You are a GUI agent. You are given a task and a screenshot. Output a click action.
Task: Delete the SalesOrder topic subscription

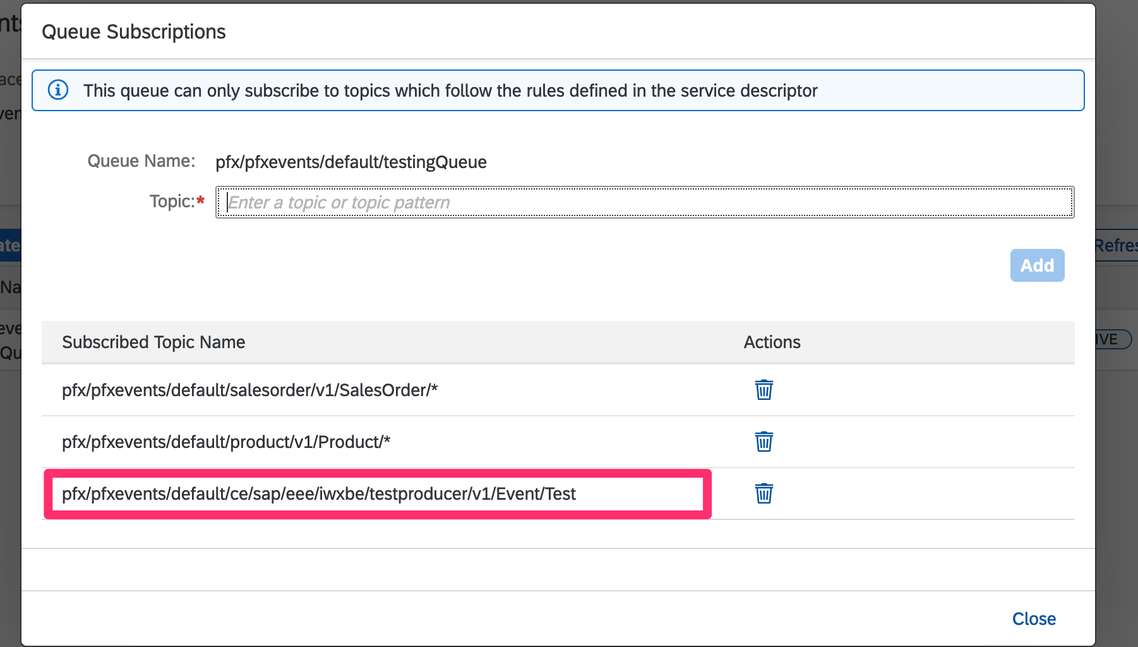pos(764,390)
